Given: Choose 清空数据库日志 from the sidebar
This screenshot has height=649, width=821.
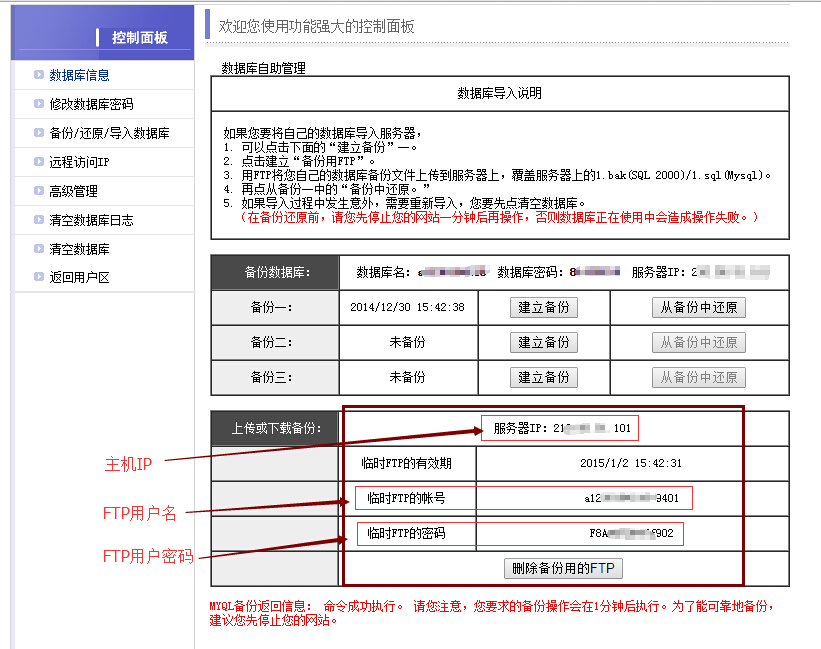Looking at the screenshot, I should tap(91, 220).
